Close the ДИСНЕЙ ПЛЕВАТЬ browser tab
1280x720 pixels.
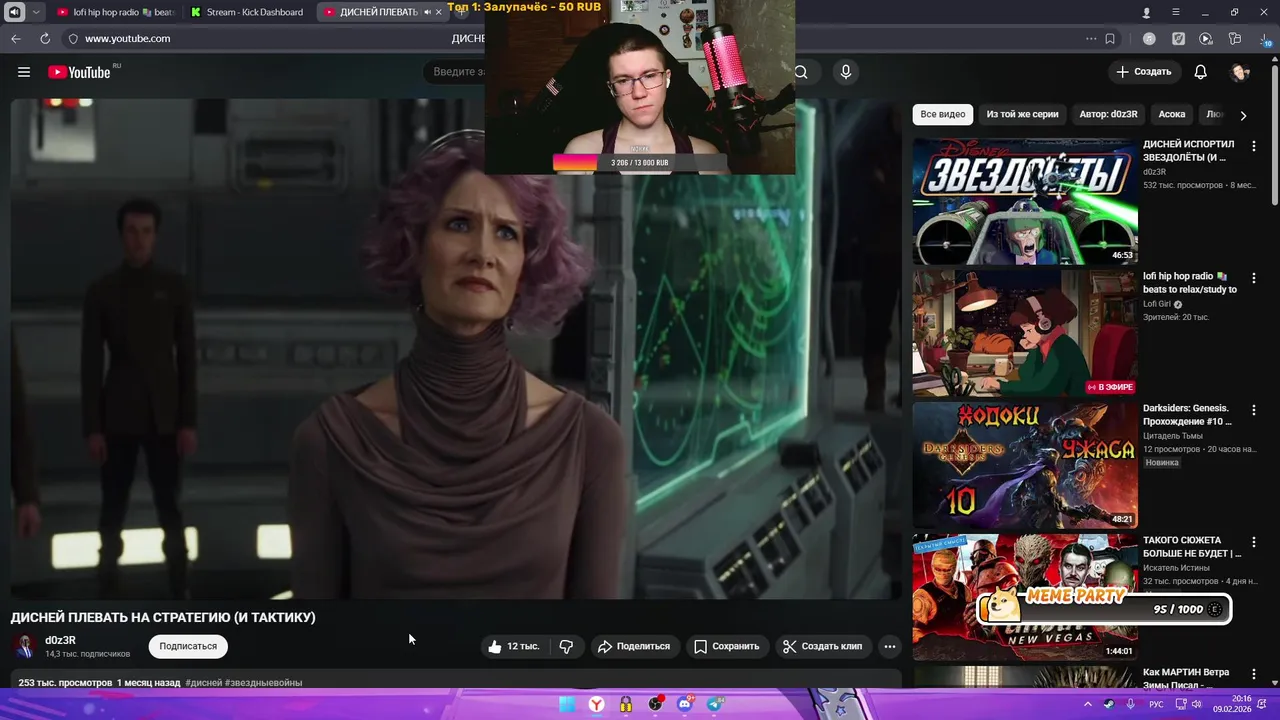439,12
